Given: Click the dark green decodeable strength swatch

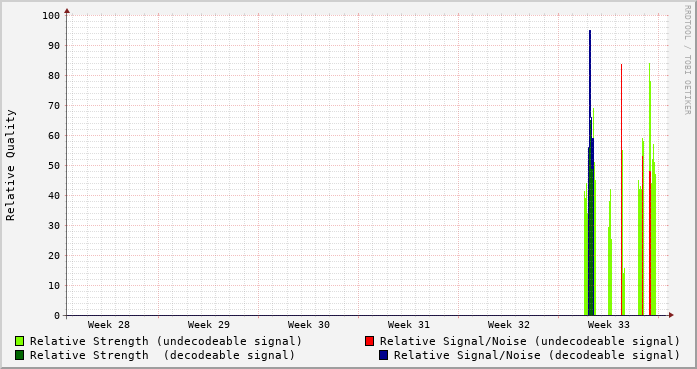Looking at the screenshot, I should pos(19,355).
